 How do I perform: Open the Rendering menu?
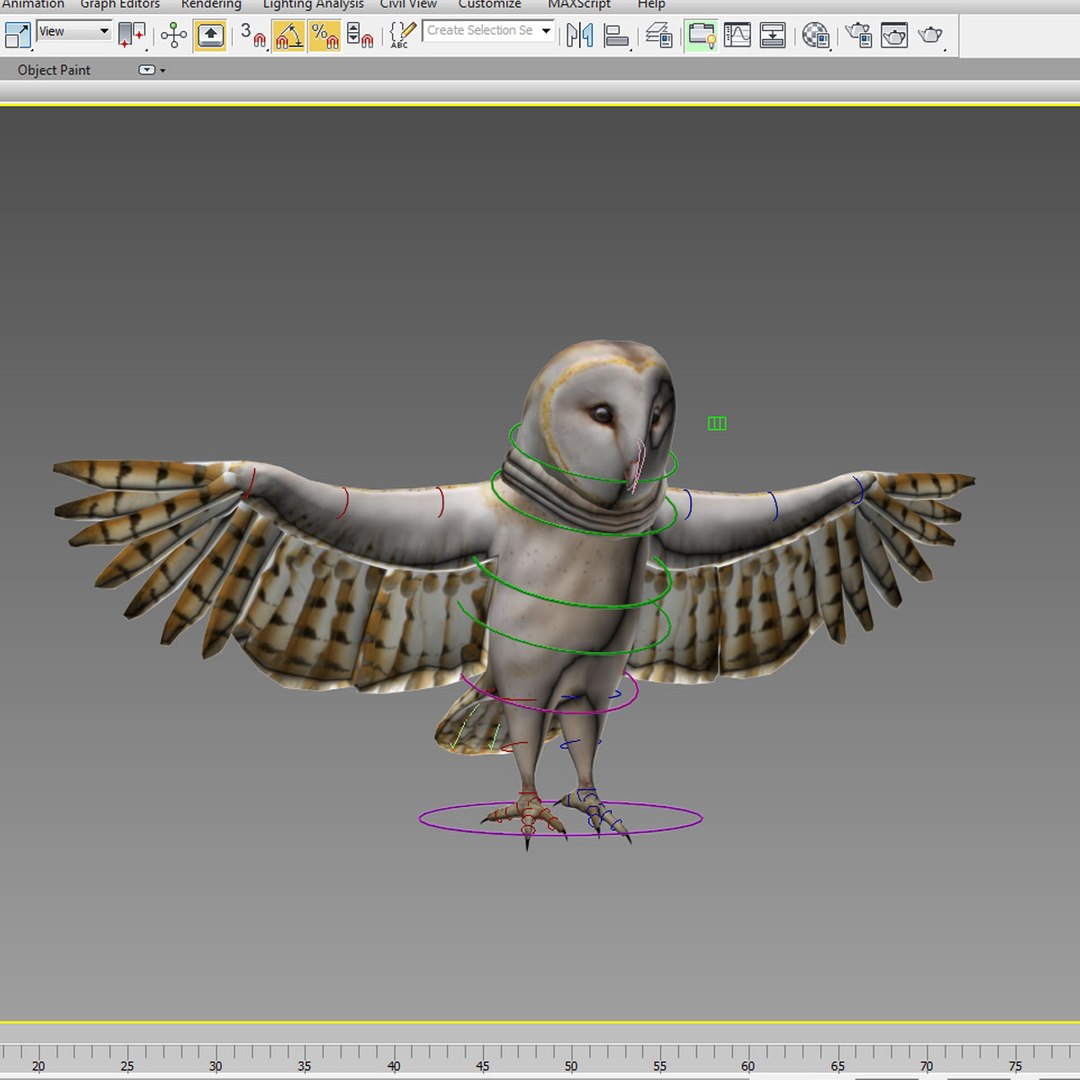click(211, 5)
